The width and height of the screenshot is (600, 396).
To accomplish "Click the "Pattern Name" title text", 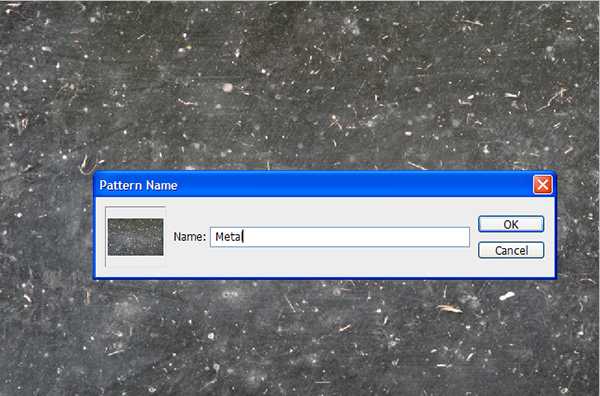I will pos(138,185).
